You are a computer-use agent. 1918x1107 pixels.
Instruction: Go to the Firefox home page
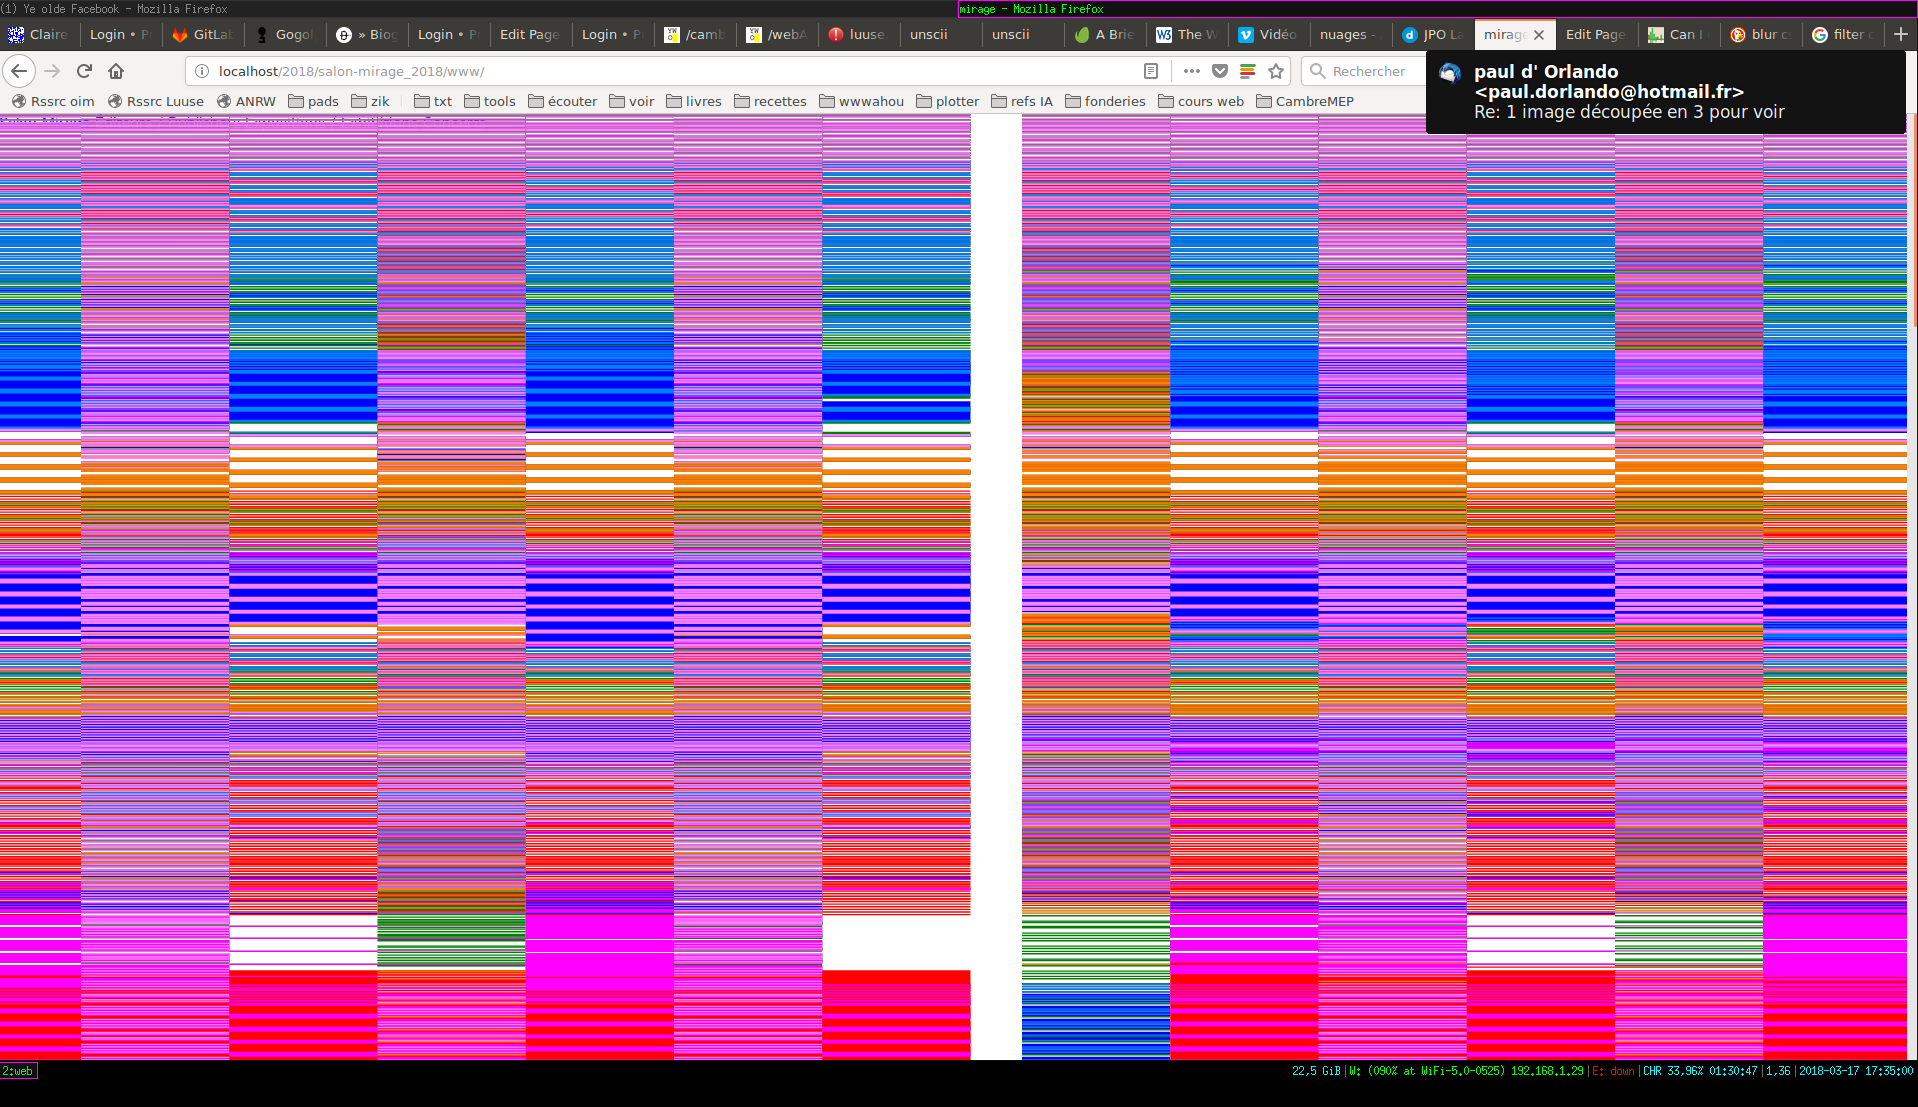116,71
